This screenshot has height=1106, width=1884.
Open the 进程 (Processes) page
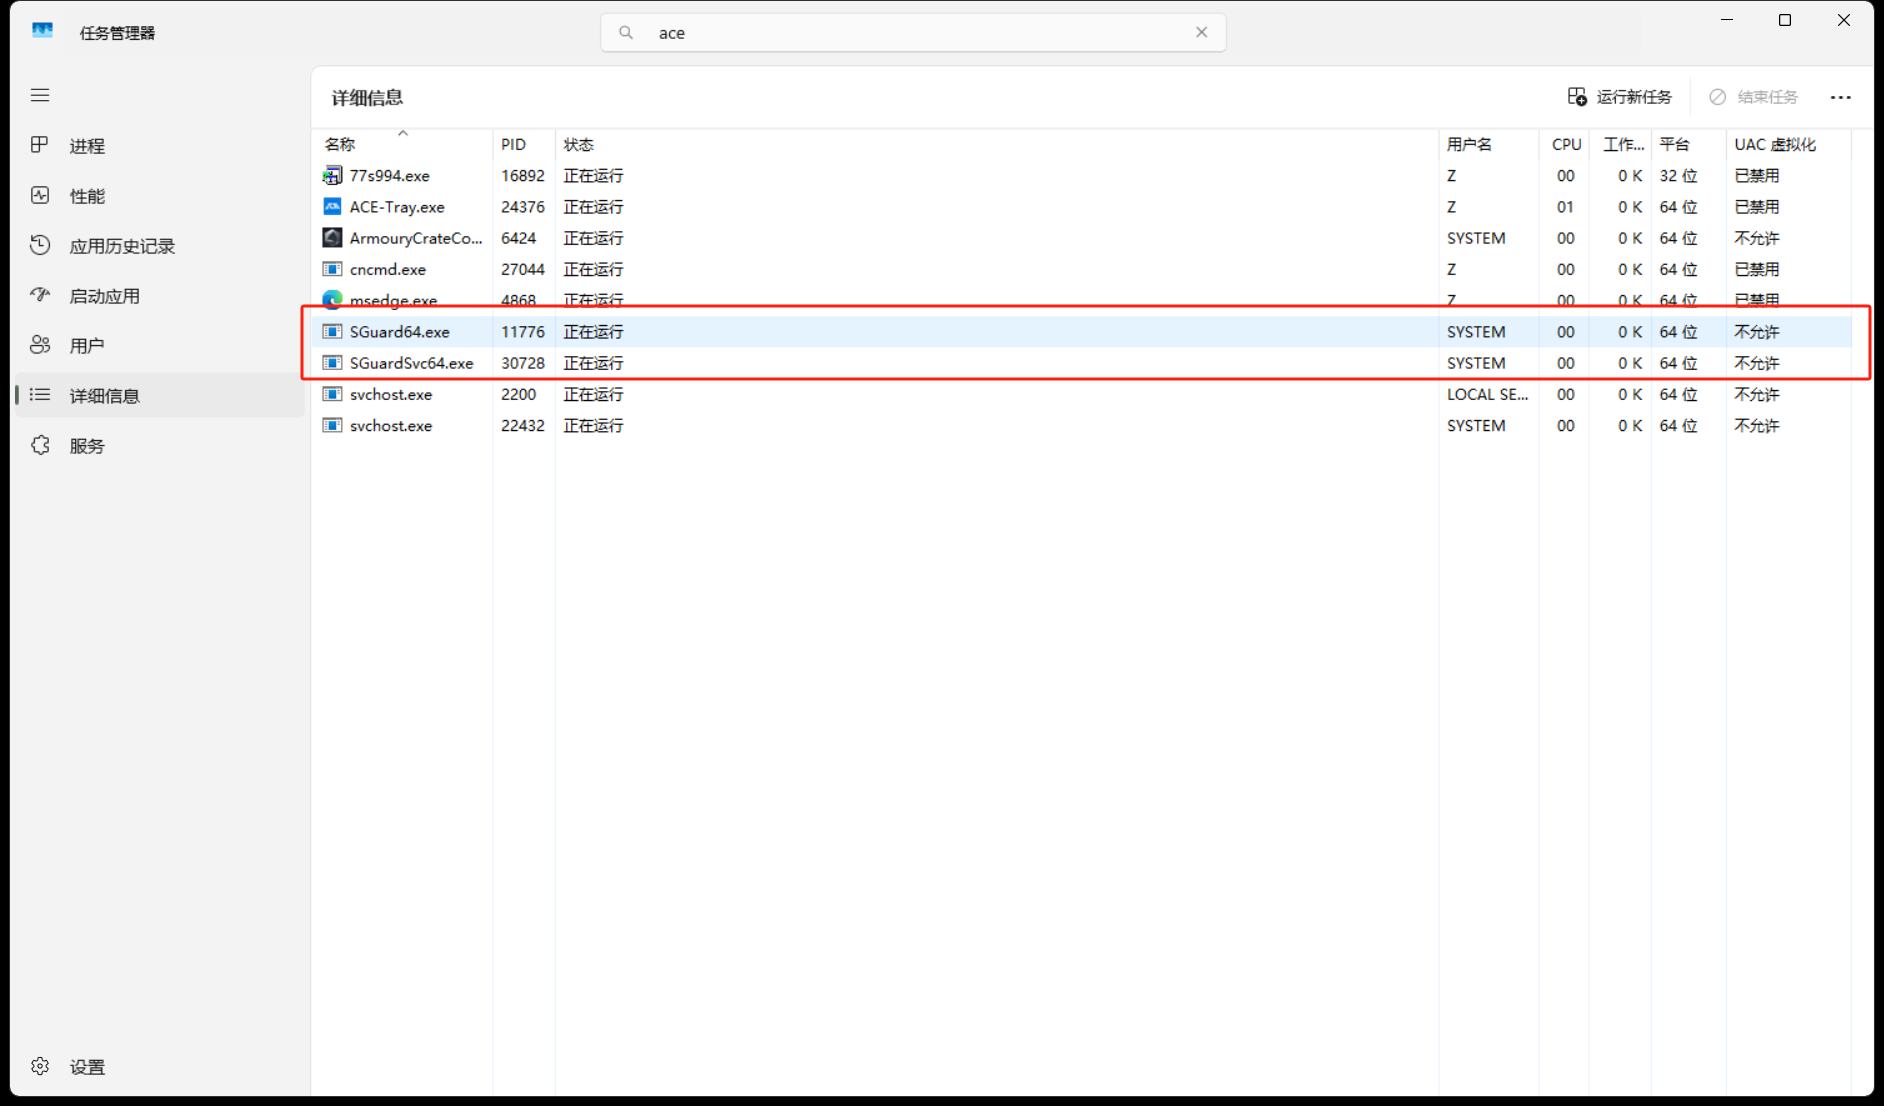tap(160, 146)
